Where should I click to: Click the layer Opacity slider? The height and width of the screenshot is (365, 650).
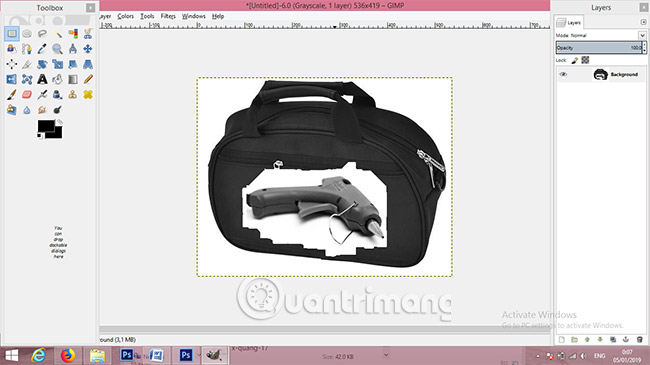click(x=599, y=48)
